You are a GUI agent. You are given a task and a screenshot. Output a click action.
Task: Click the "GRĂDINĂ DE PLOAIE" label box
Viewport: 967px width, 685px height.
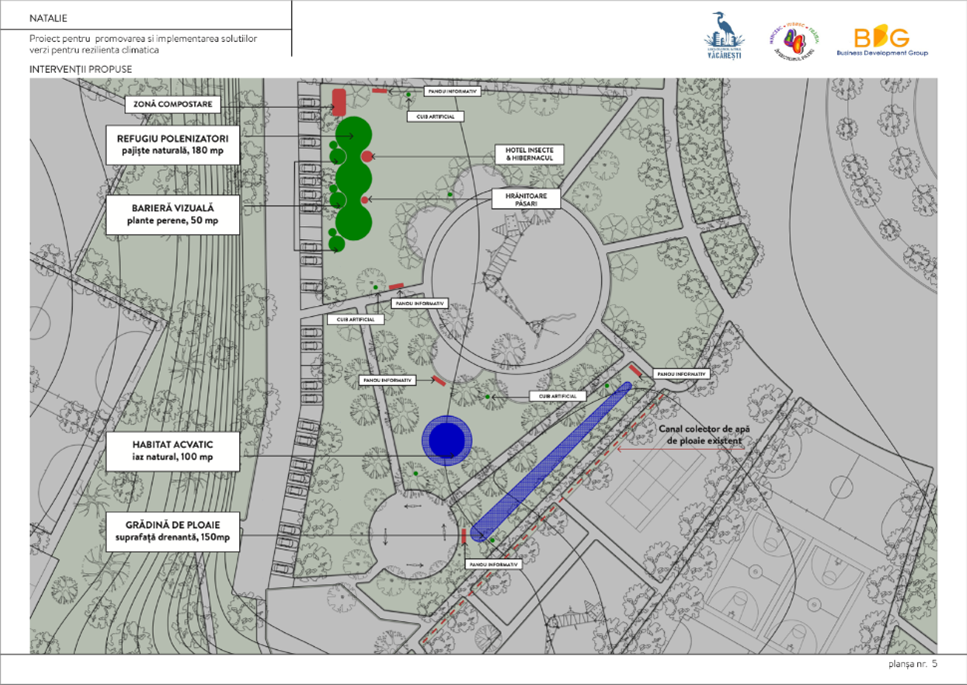173,531
